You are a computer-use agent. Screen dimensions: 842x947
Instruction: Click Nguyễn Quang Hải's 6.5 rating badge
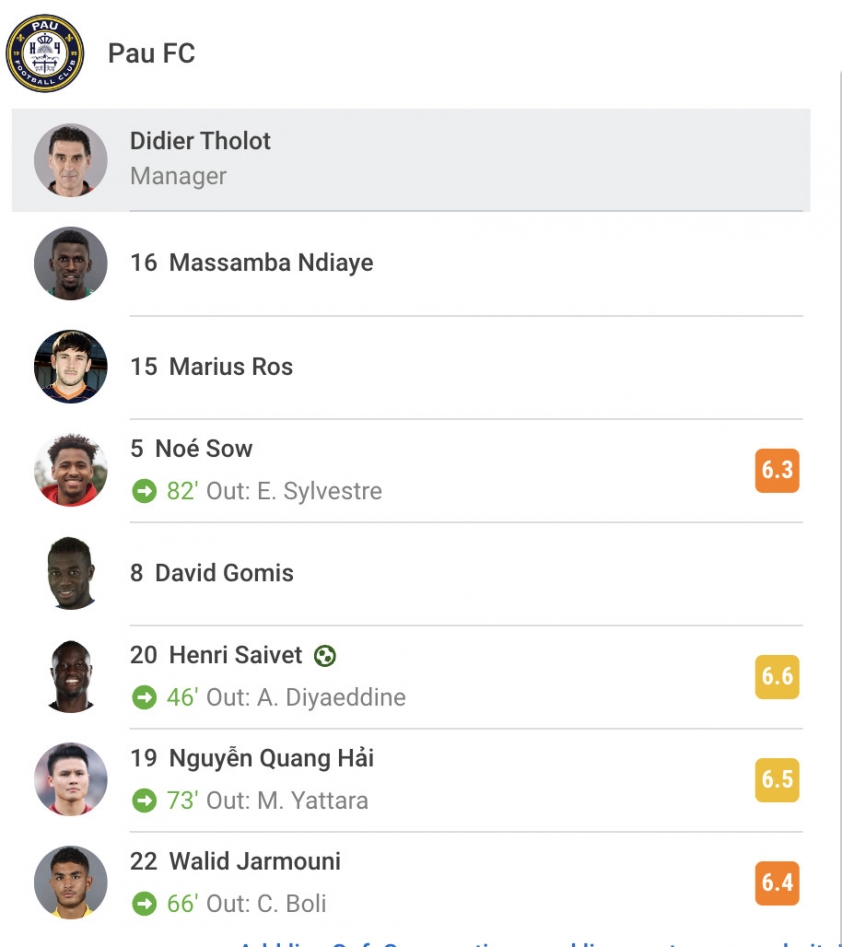click(x=777, y=780)
